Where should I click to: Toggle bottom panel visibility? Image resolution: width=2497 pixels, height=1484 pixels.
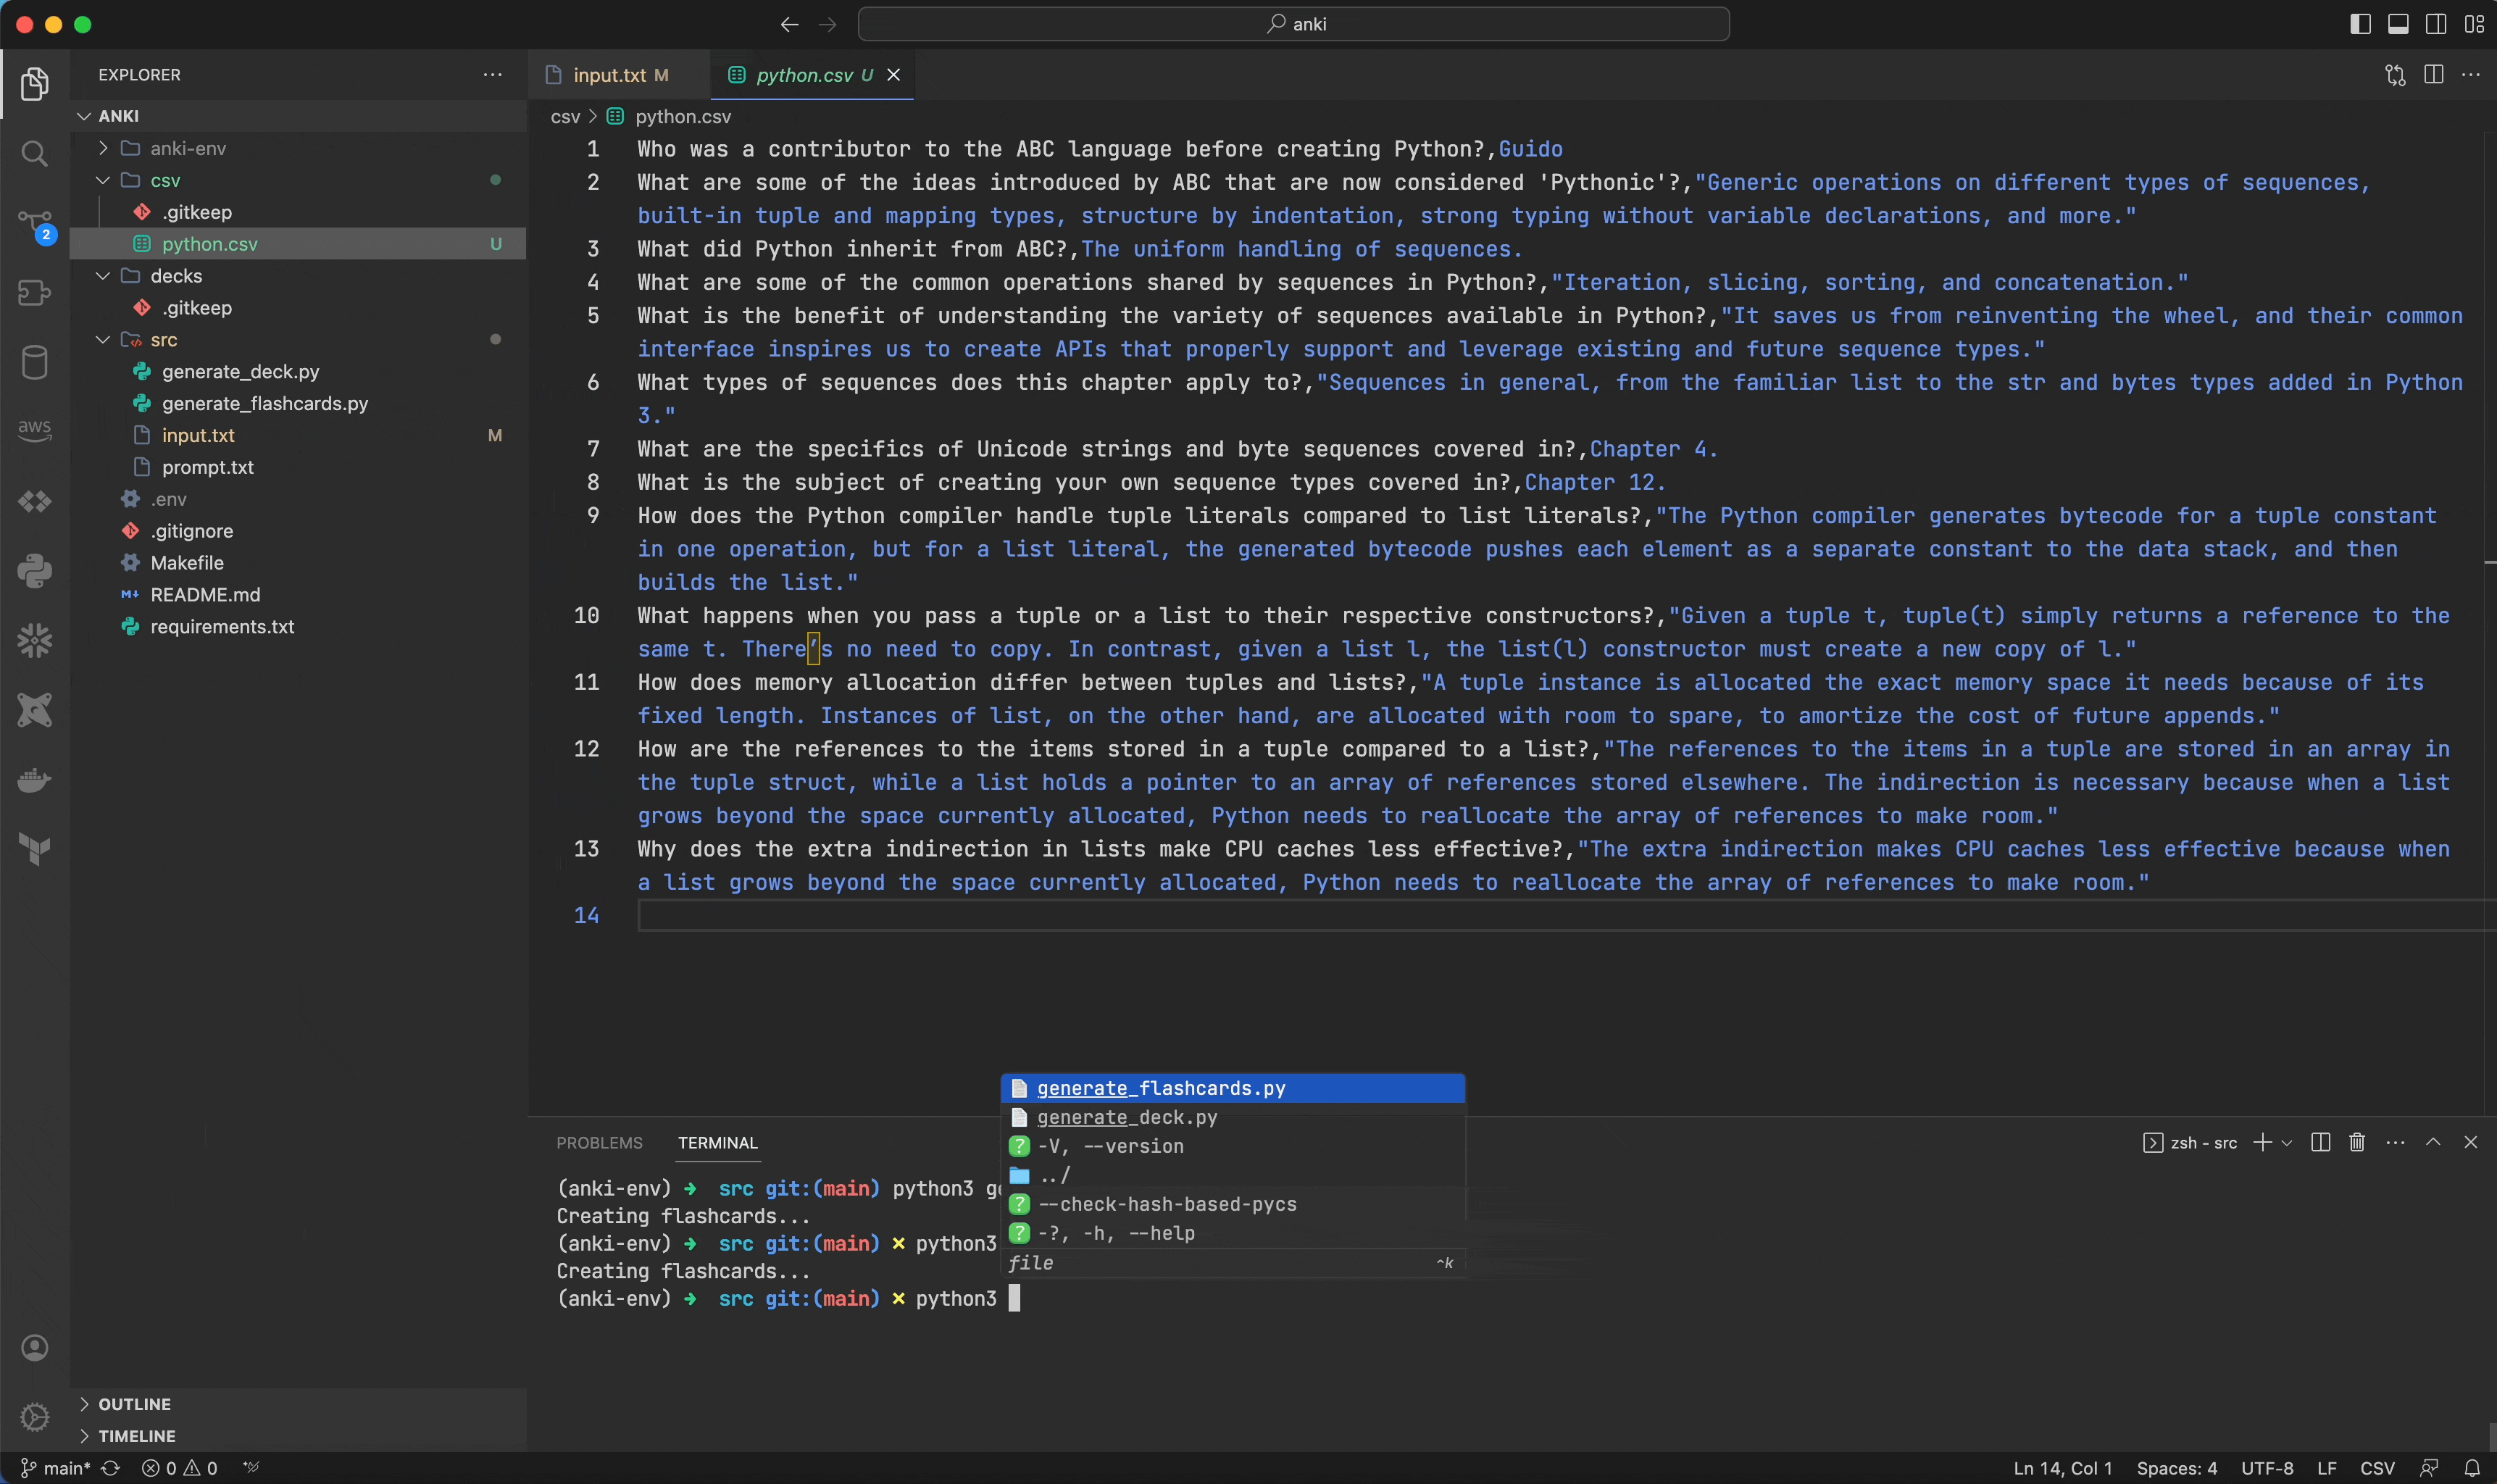tap(2398, 24)
